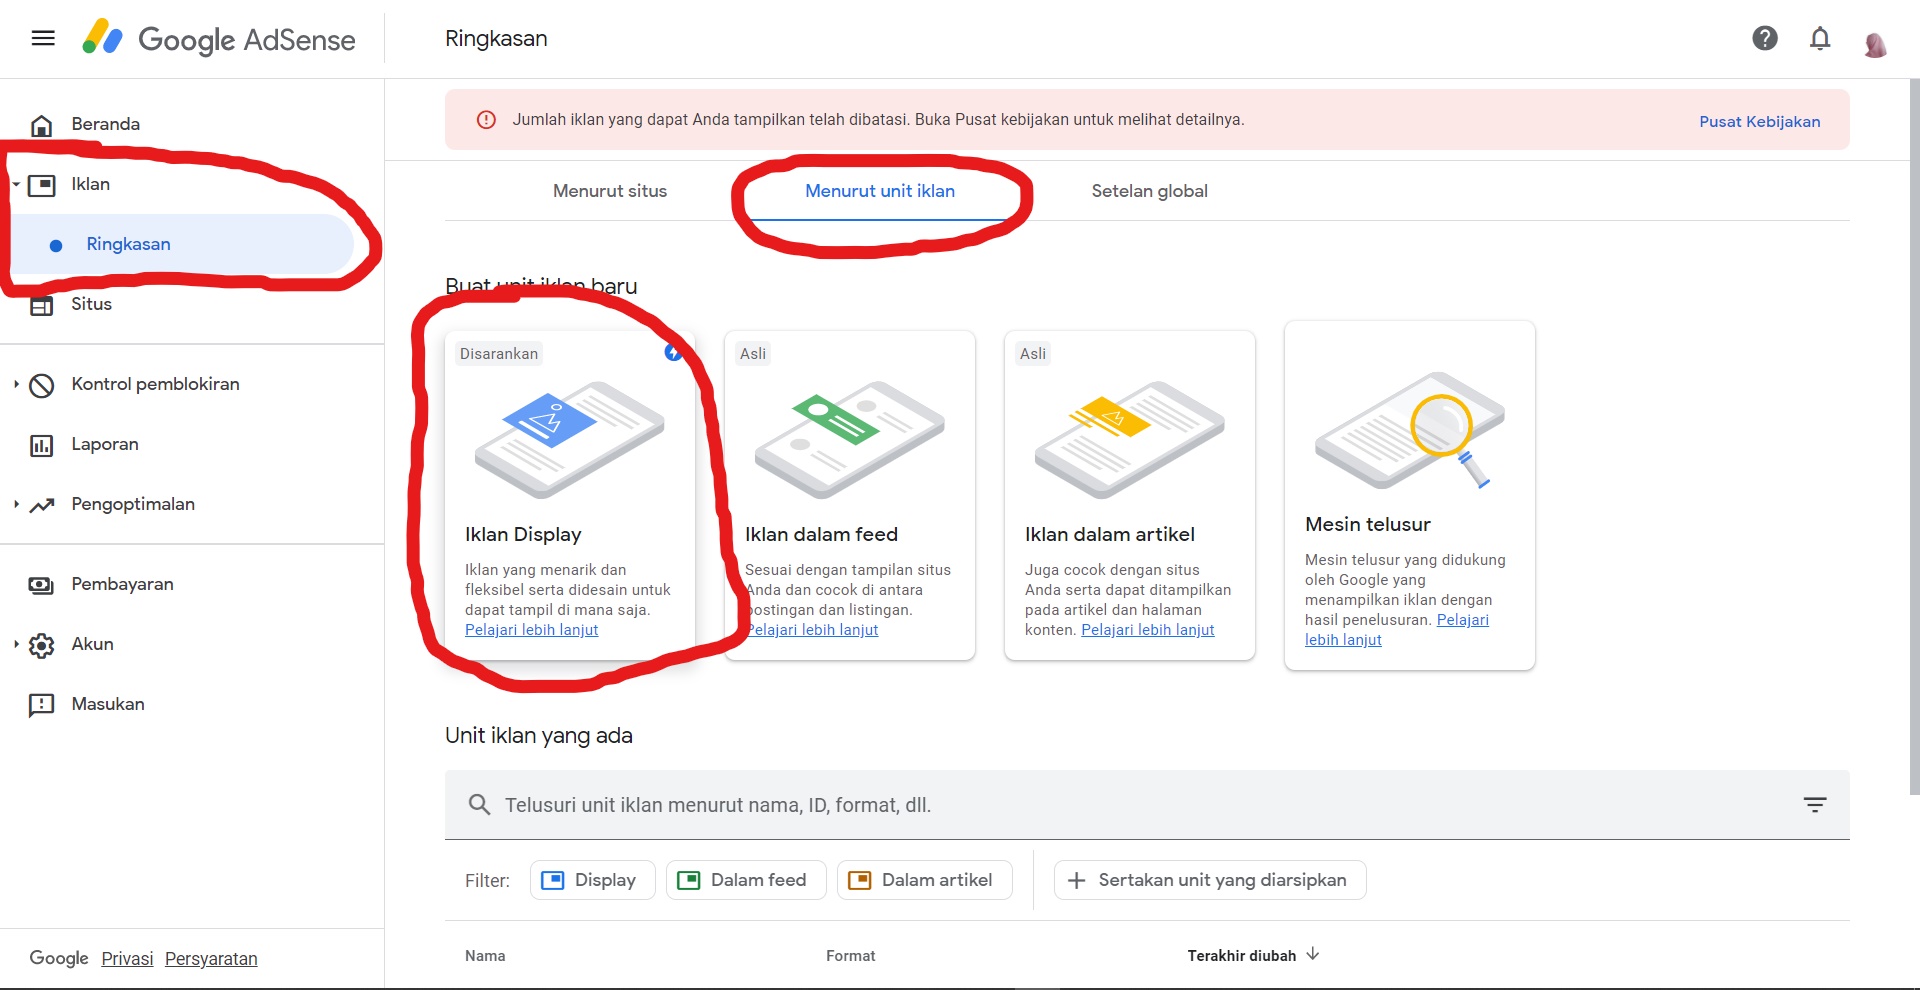Open the filter list icon in search bar
Image resolution: width=1920 pixels, height=990 pixels.
click(x=1815, y=805)
